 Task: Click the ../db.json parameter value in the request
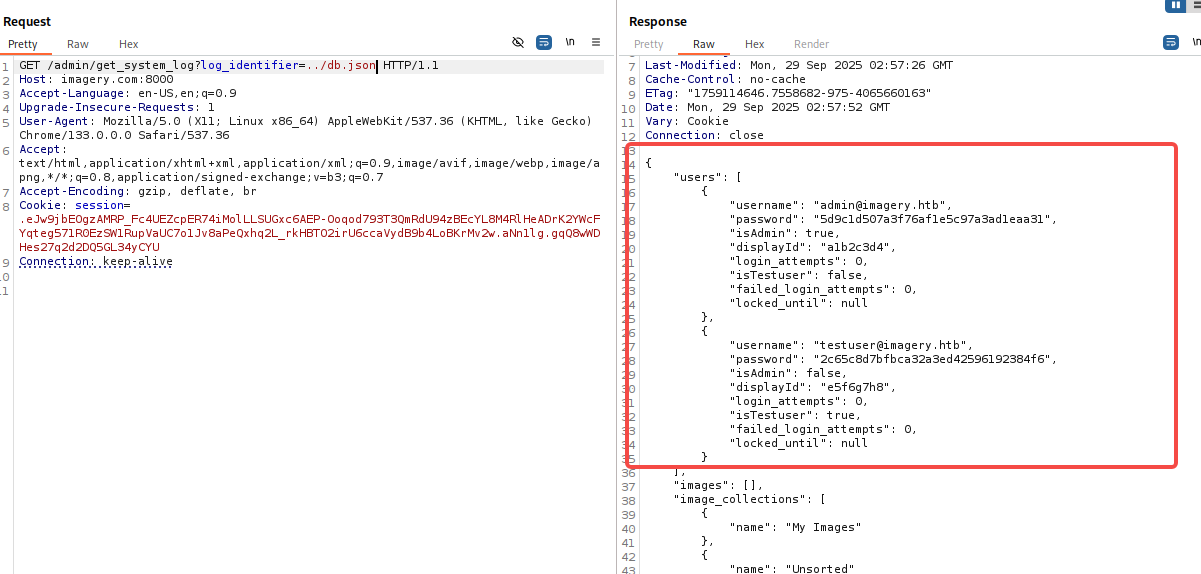342,66
